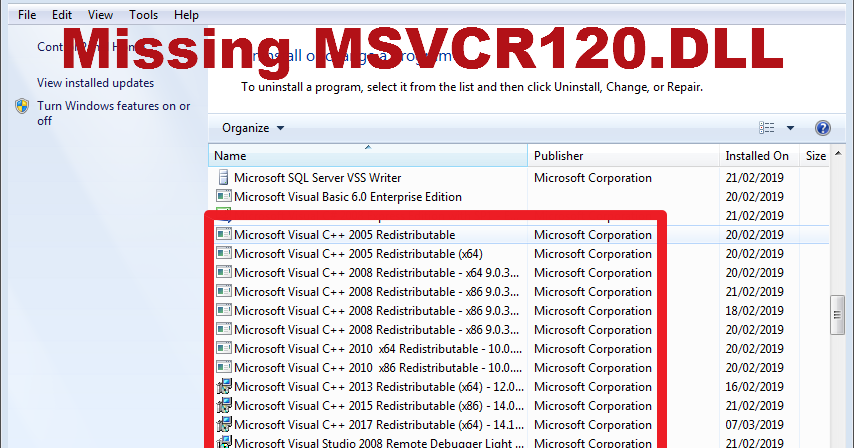
Task: Click the Windows features shield icon
Action: pyautogui.click(x=22, y=106)
